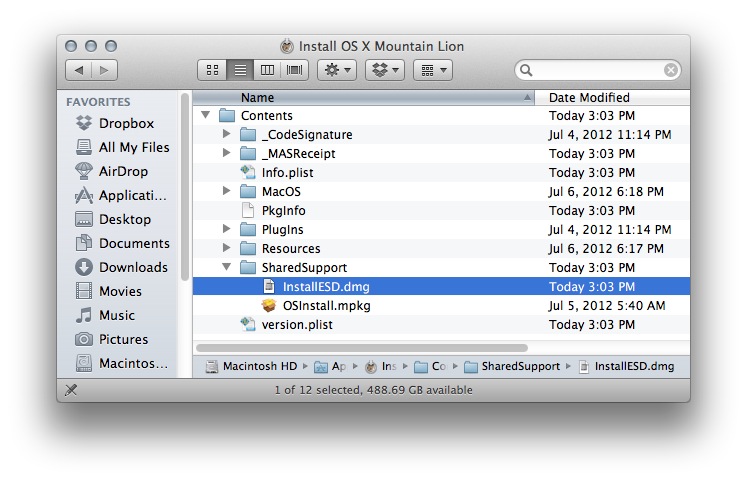This screenshot has height=481, width=747.
Task: Select the Contents folder icon
Action: (x=227, y=115)
